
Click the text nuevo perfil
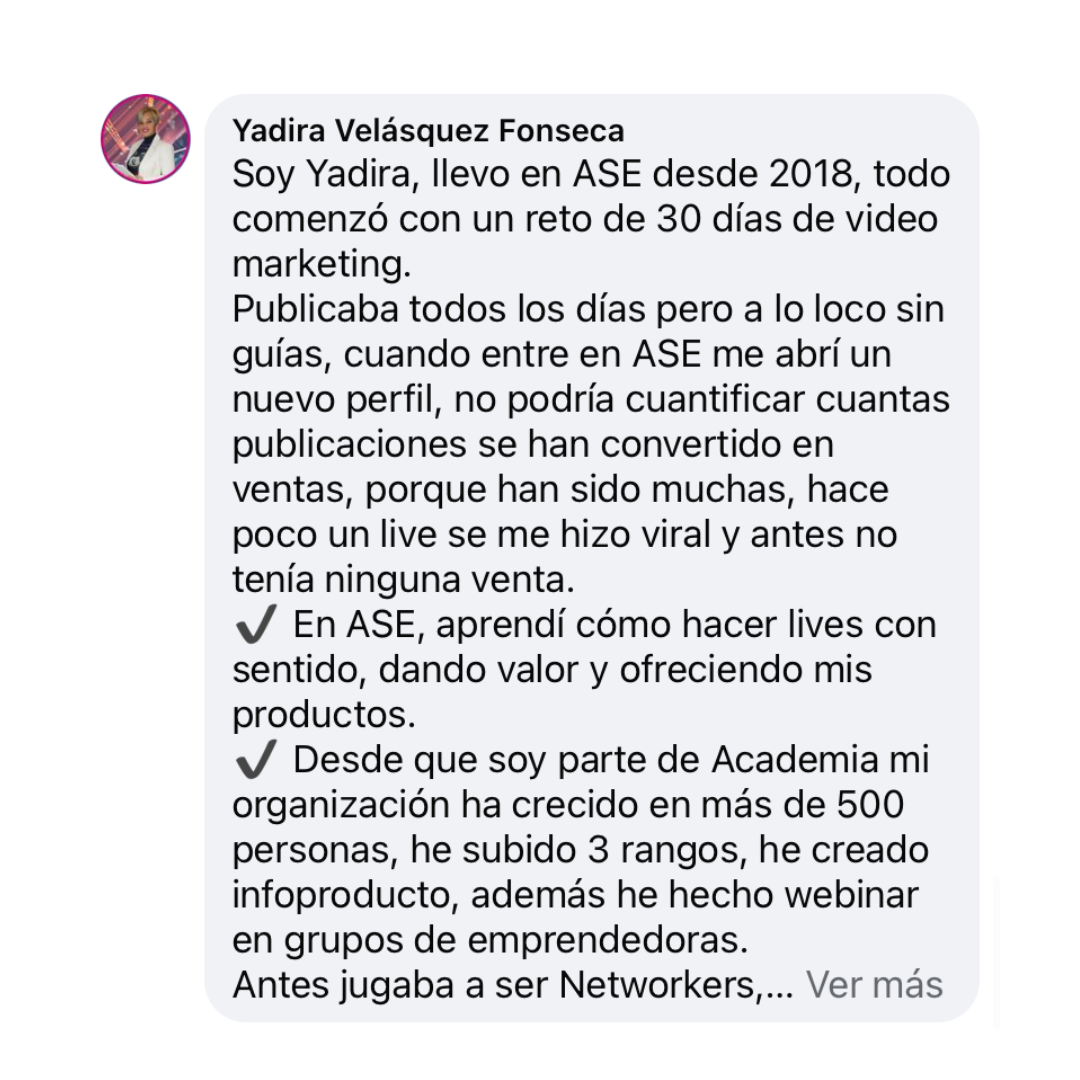coord(335,400)
